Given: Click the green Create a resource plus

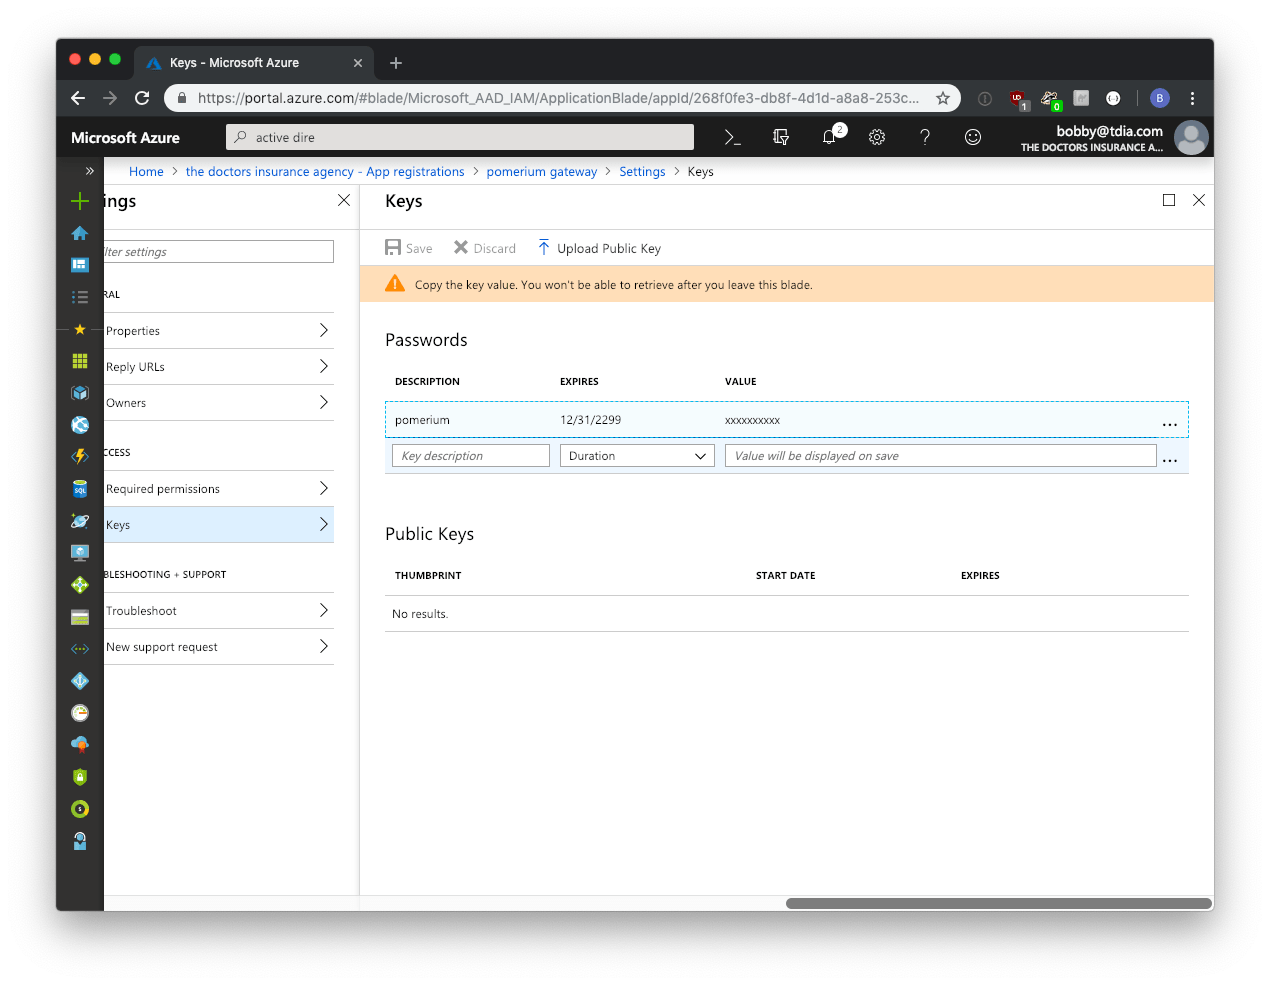Looking at the screenshot, I should point(80,201).
